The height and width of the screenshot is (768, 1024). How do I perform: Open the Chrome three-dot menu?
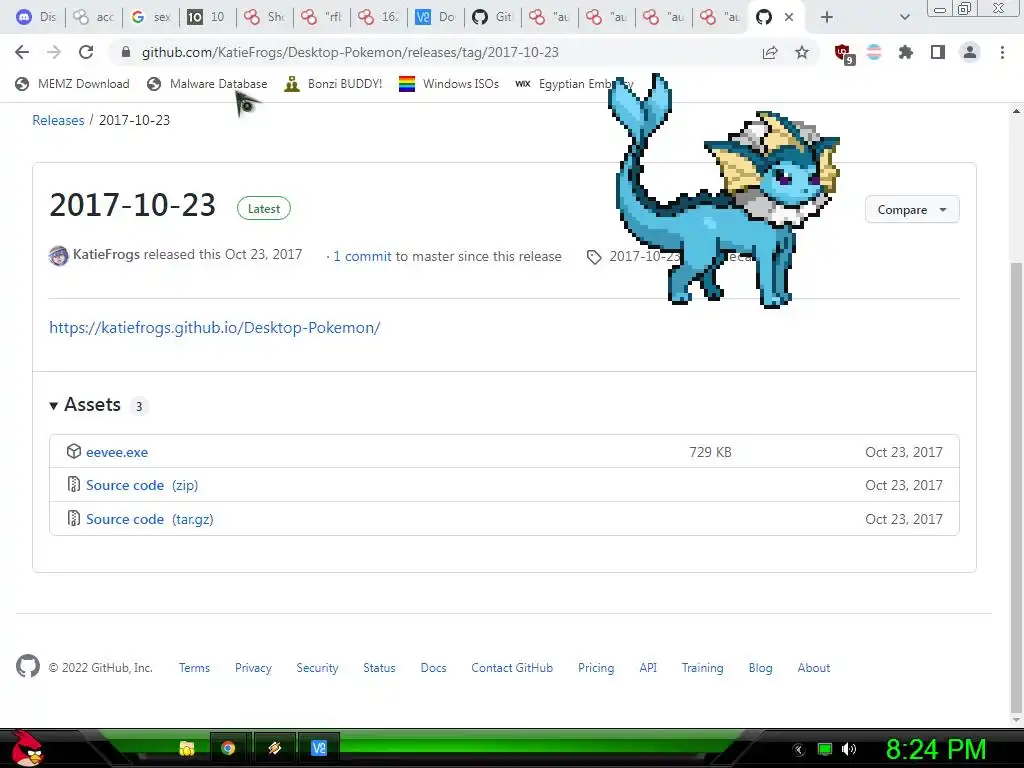(x=1002, y=52)
